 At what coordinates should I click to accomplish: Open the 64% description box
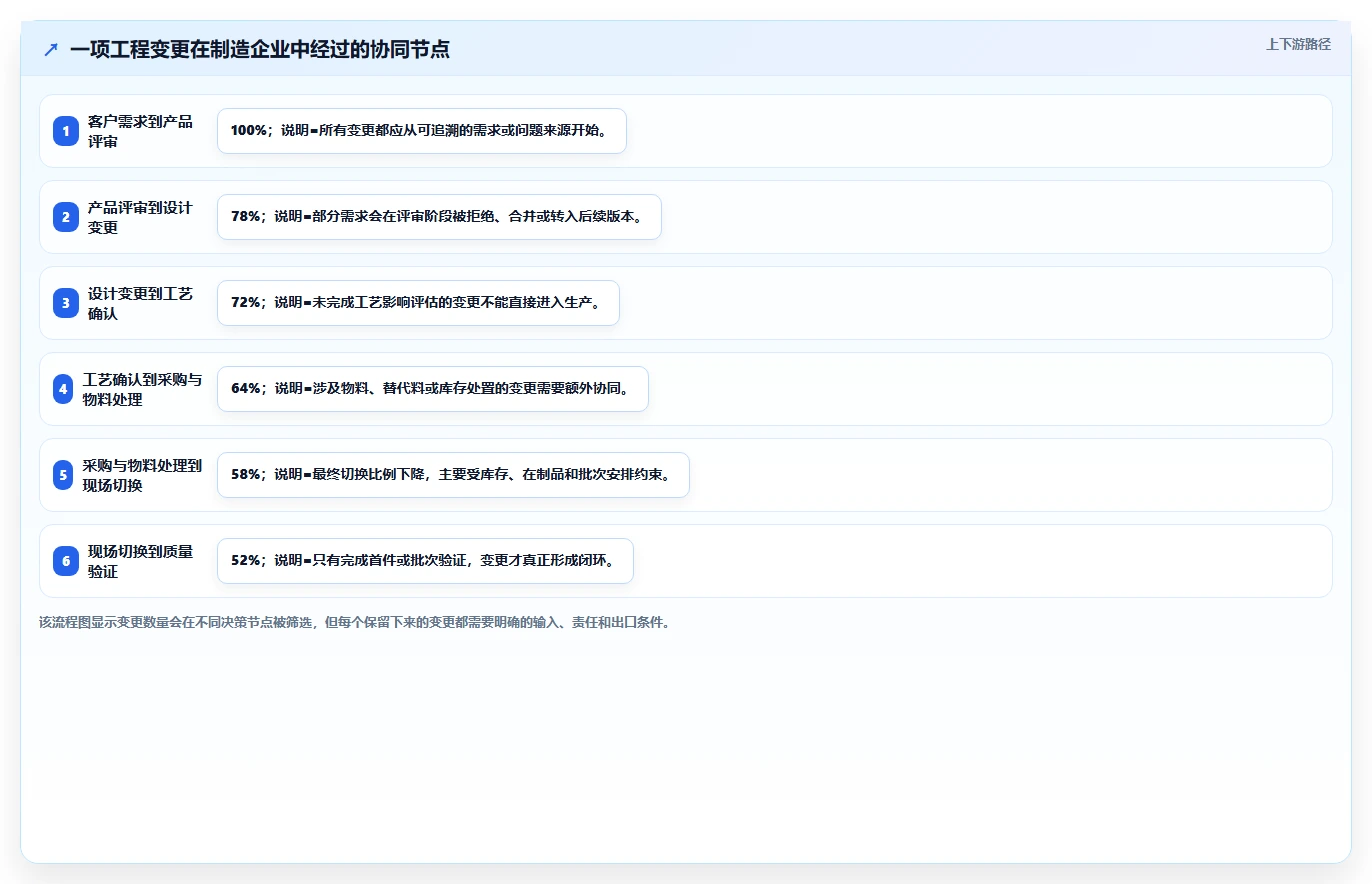(x=433, y=389)
